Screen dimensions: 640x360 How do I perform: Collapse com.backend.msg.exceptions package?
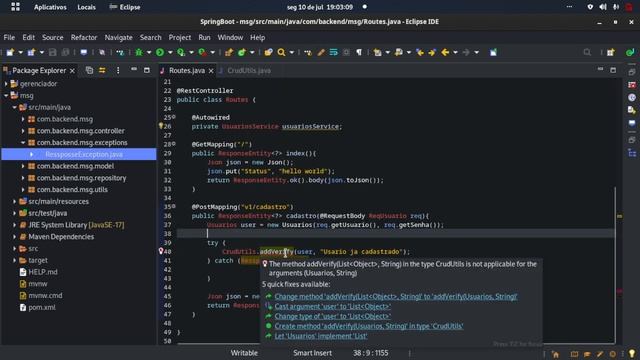(23, 142)
